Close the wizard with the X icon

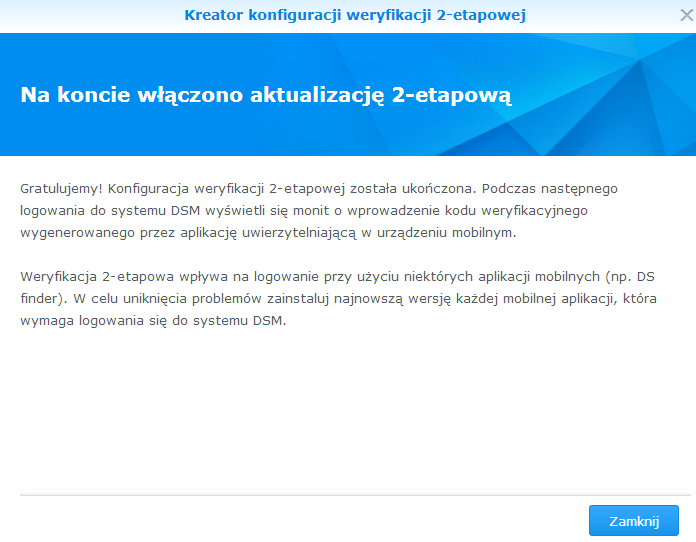click(686, 15)
